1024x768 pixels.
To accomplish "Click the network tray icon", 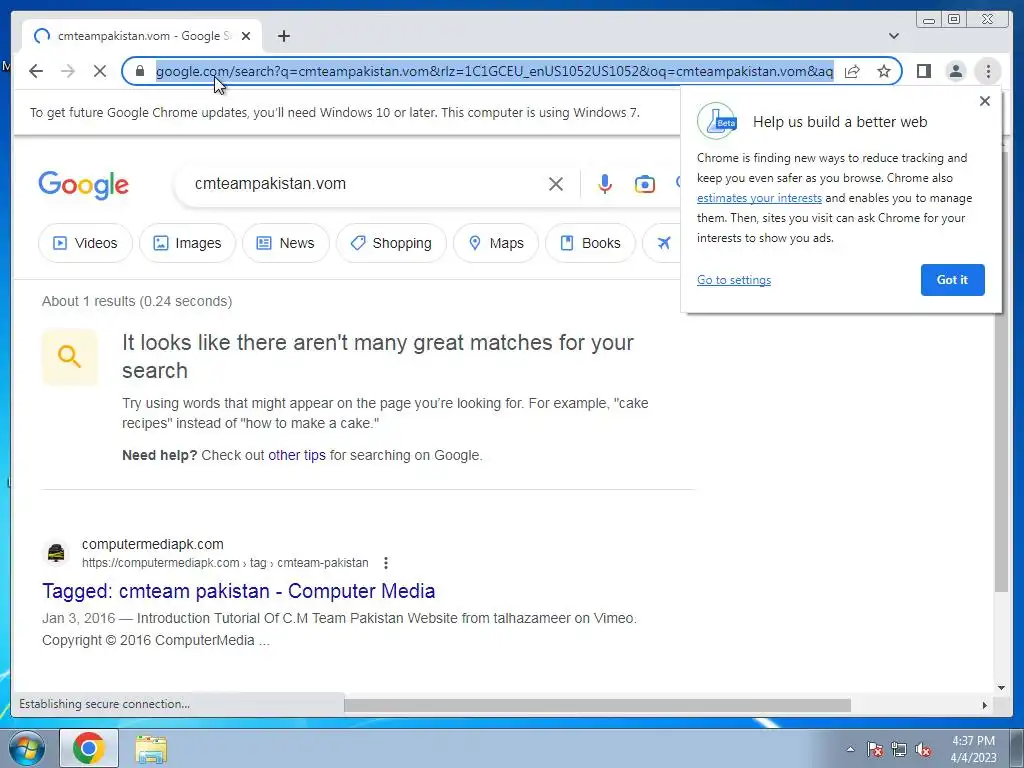I will (899, 749).
